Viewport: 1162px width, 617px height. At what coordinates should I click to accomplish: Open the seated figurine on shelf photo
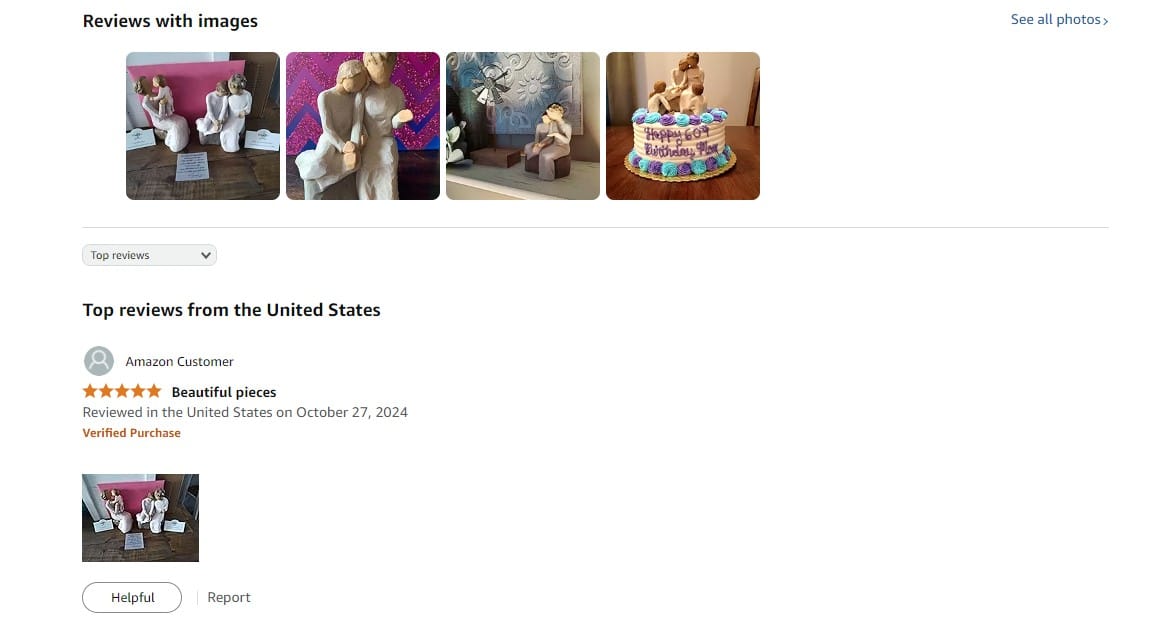[x=523, y=126]
